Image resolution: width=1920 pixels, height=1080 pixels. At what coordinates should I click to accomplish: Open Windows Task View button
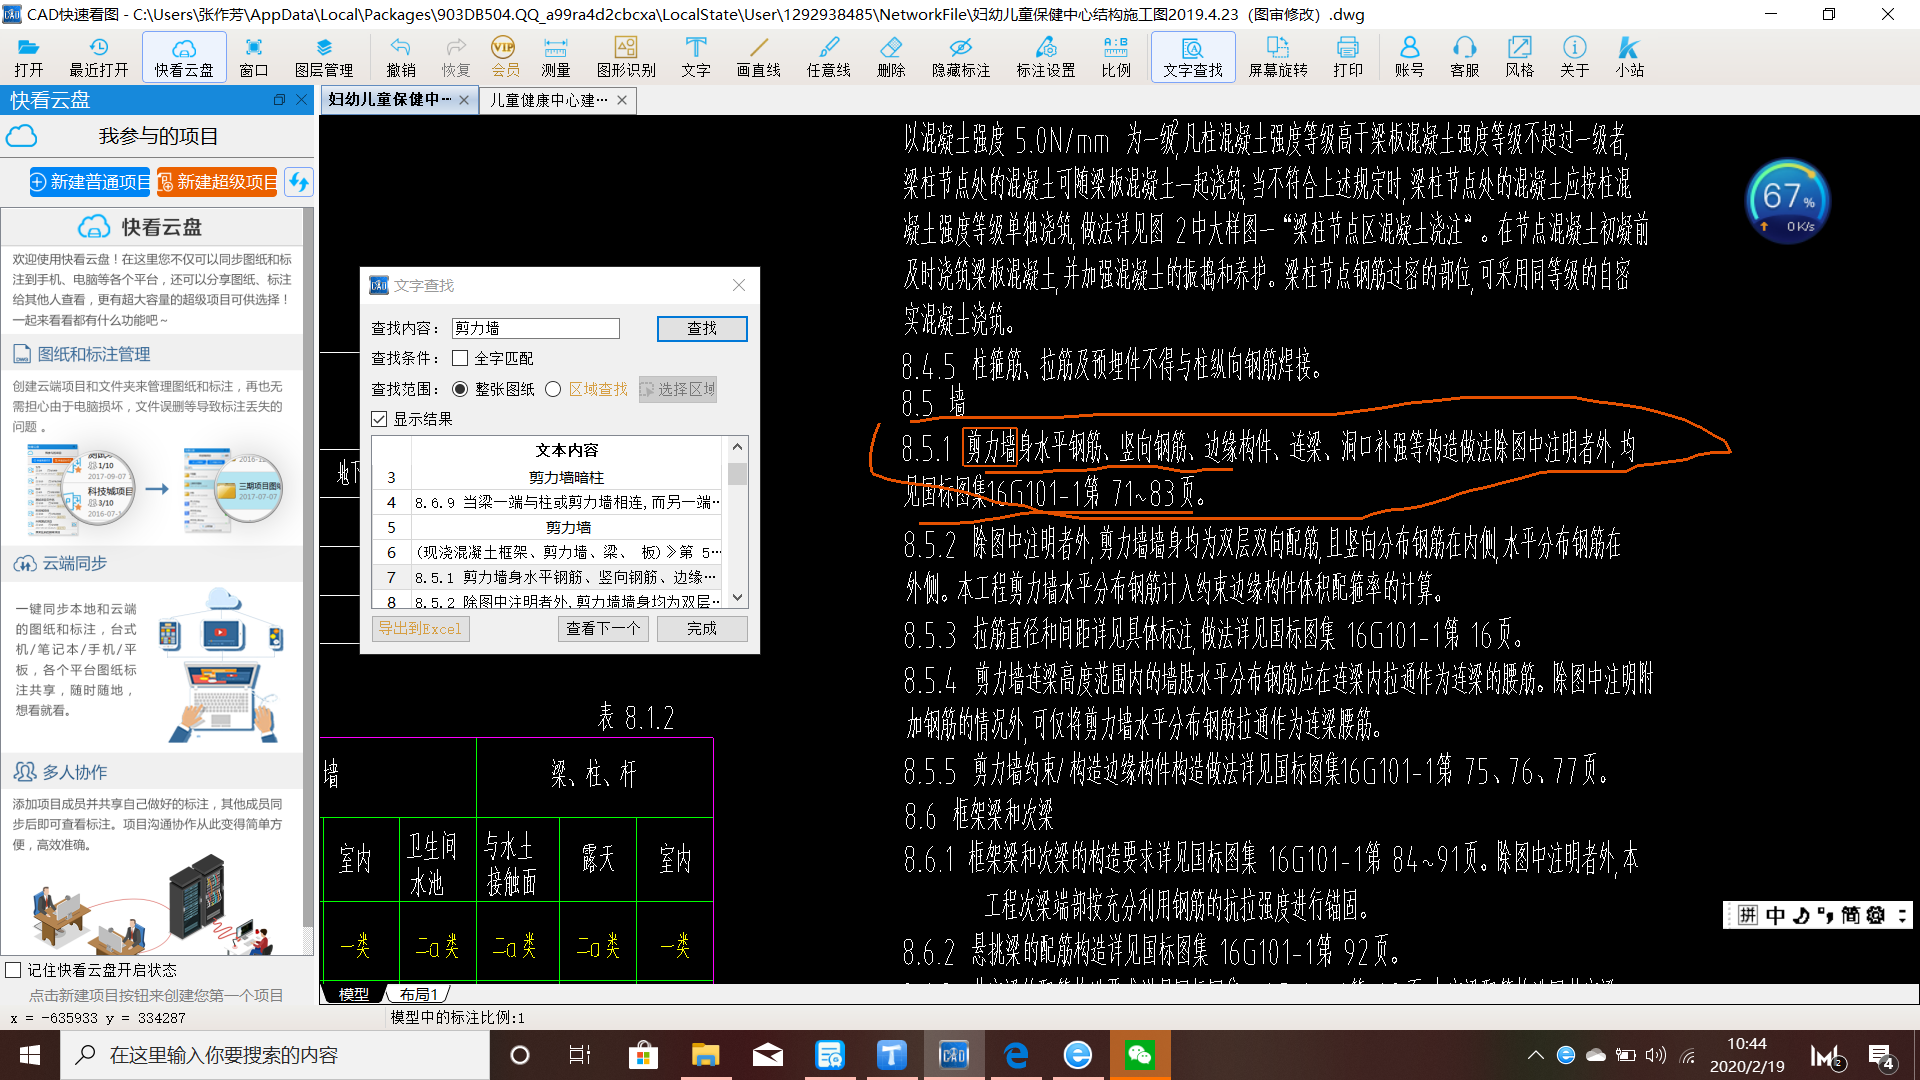580,1055
